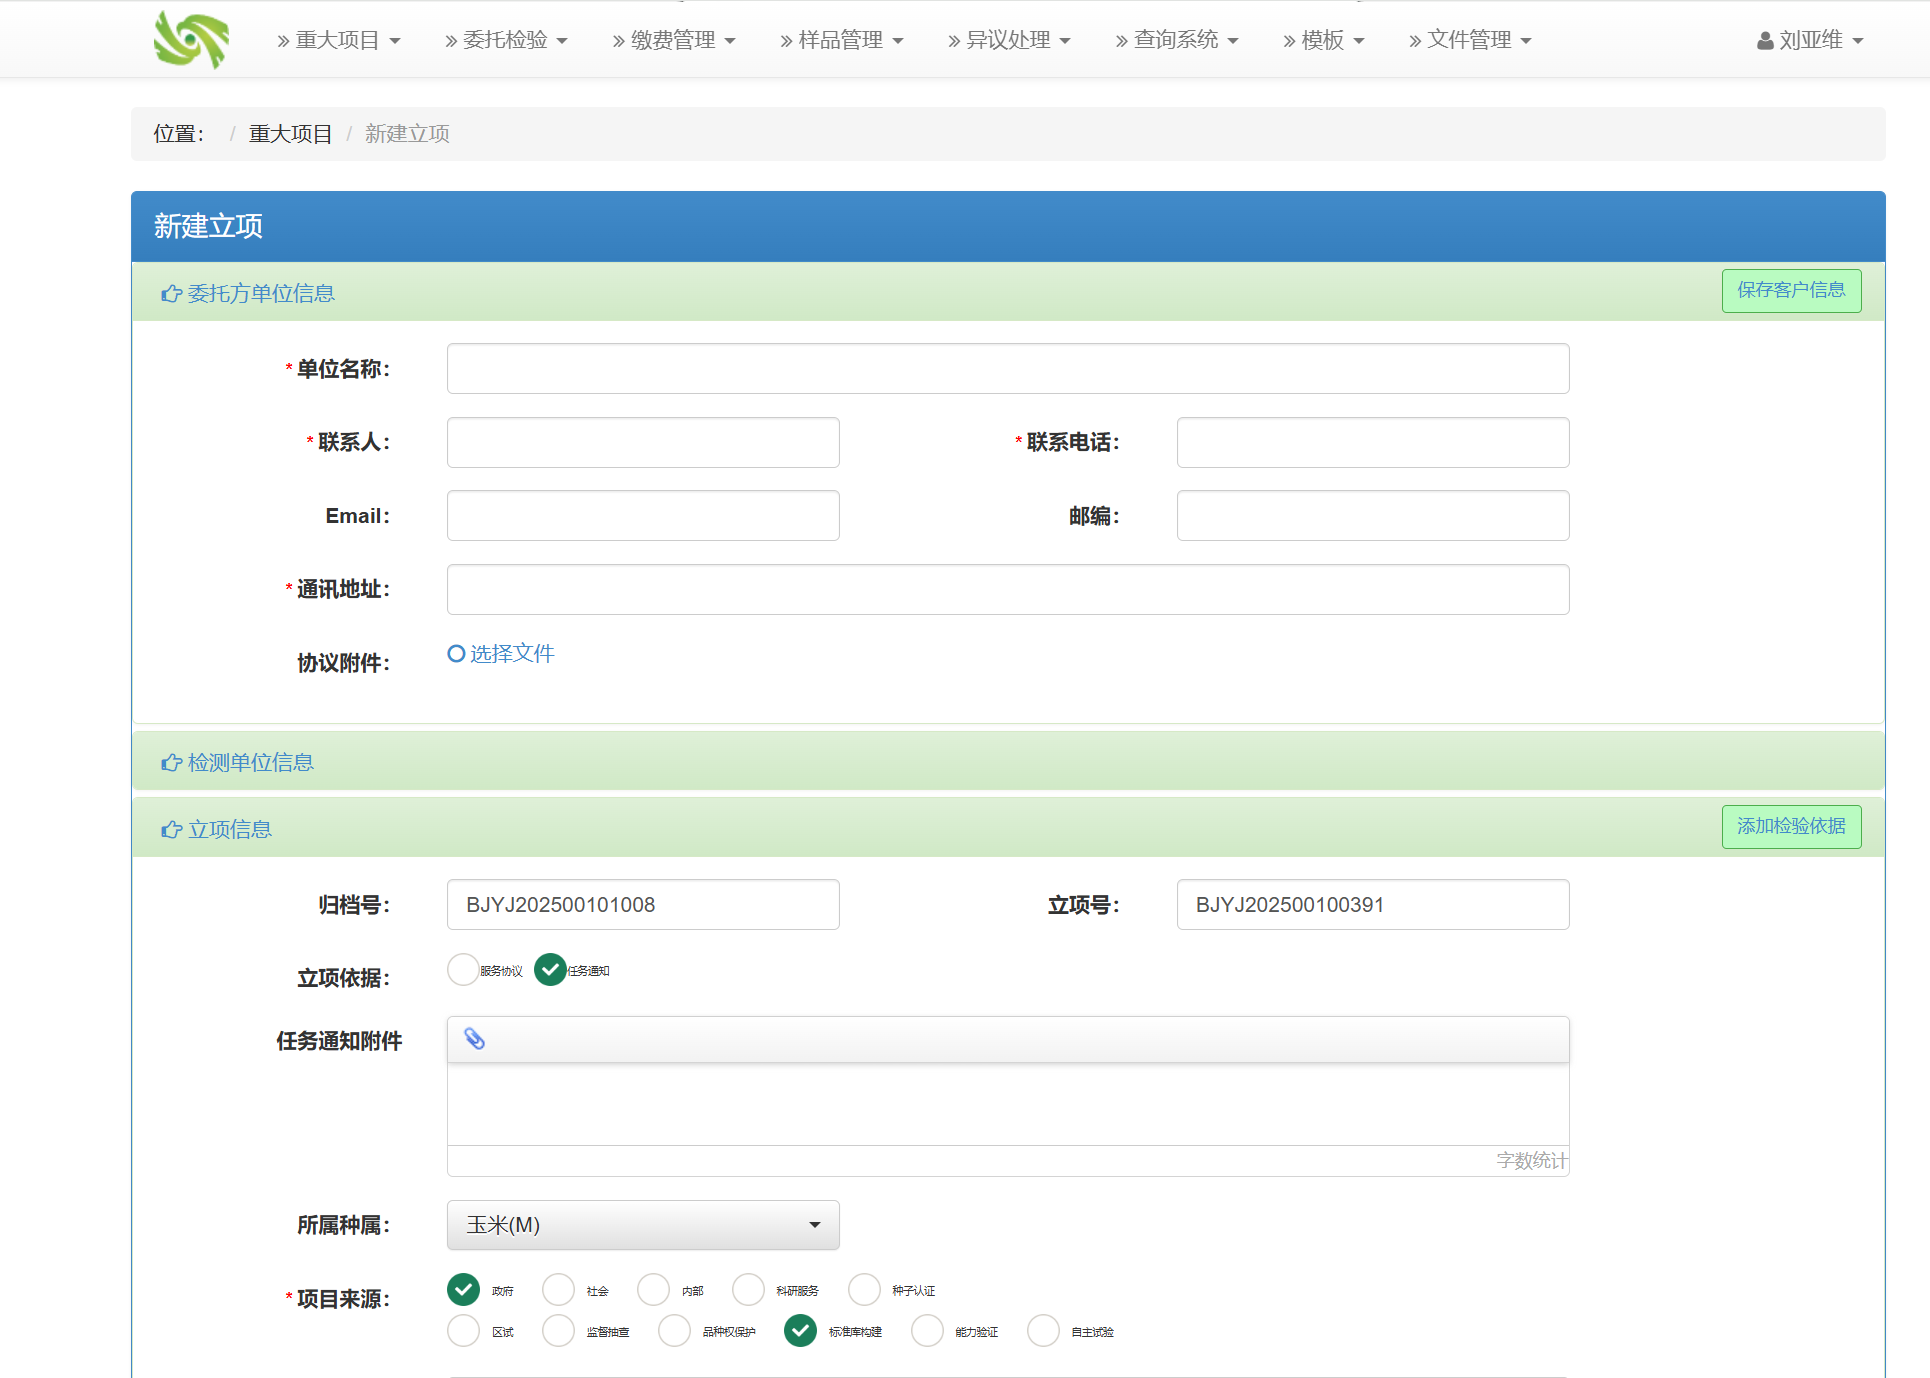The width and height of the screenshot is (1930, 1378).
Task: Focus the 邮编 input field
Action: (1373, 515)
